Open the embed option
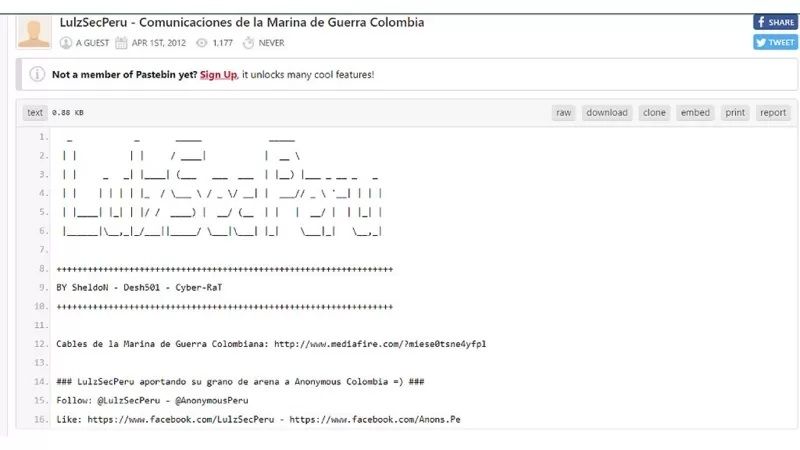The height and width of the screenshot is (450, 800). (695, 113)
